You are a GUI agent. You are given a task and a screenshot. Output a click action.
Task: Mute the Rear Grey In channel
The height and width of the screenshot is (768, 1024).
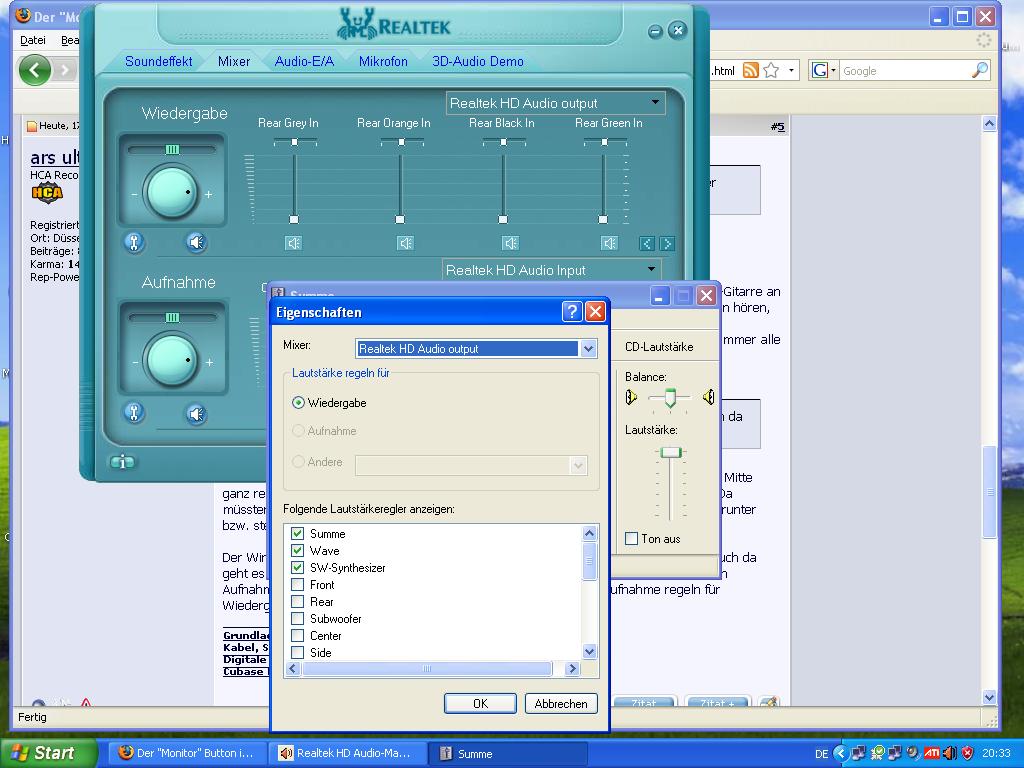click(293, 243)
